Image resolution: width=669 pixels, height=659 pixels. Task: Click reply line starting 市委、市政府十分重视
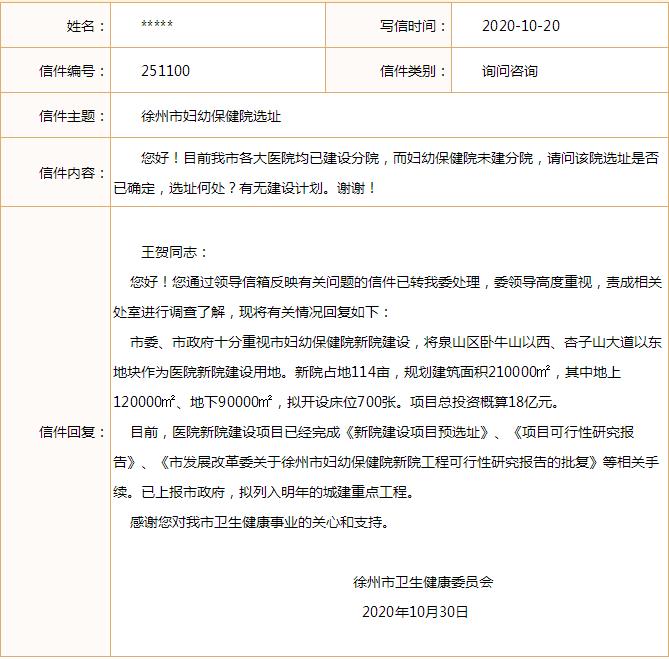click(x=396, y=342)
